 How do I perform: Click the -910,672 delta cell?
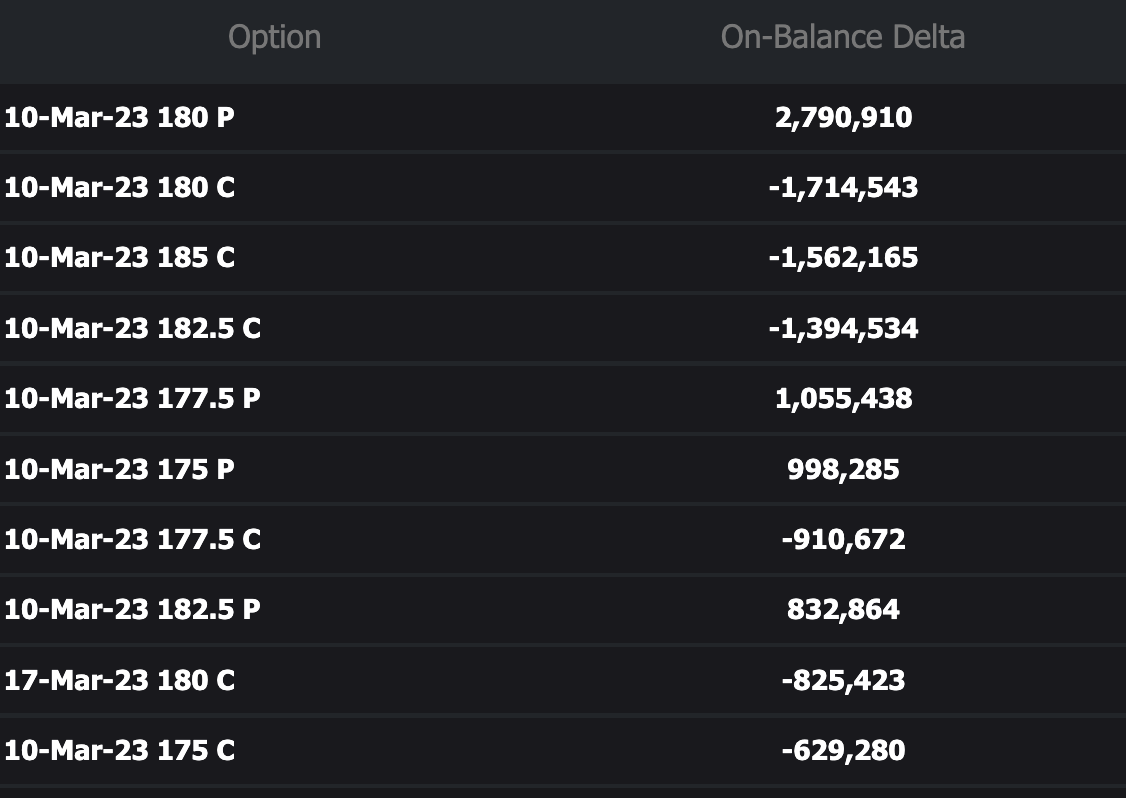tap(843, 540)
